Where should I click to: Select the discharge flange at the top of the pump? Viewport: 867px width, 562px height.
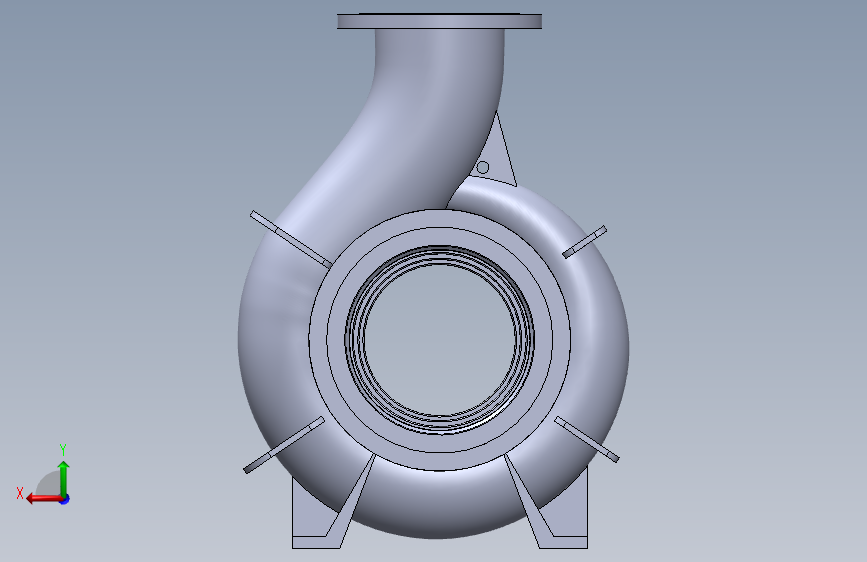[x=440, y=22]
